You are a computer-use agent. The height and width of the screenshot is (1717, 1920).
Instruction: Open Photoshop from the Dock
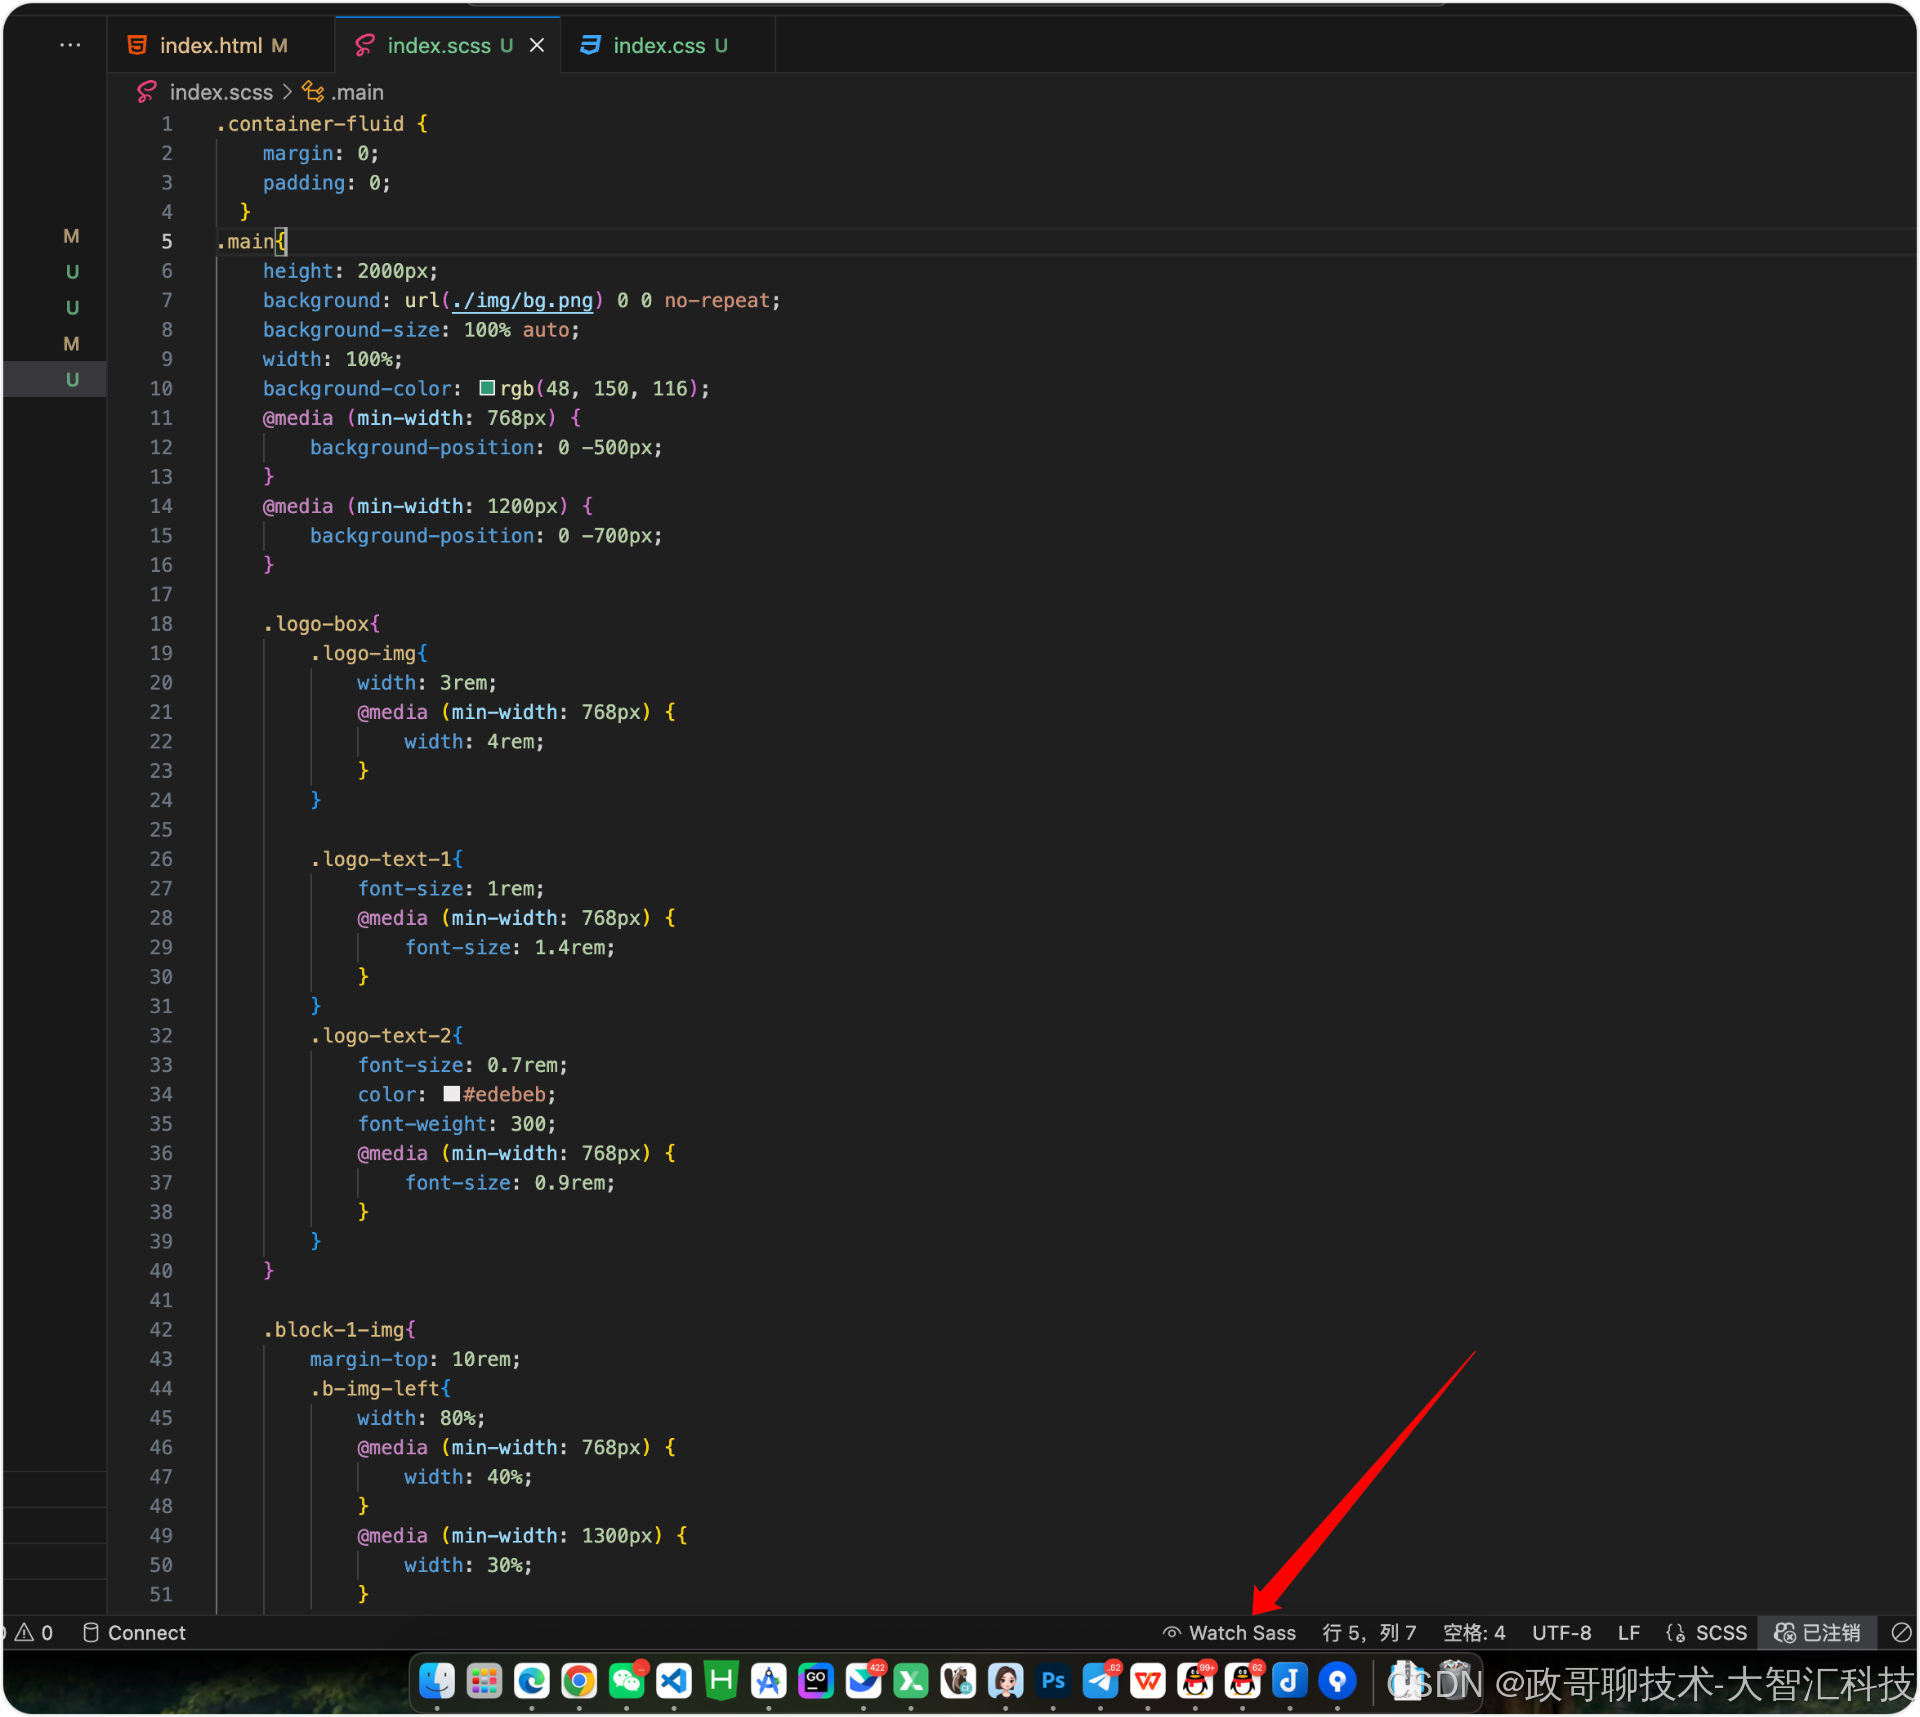(1053, 1681)
